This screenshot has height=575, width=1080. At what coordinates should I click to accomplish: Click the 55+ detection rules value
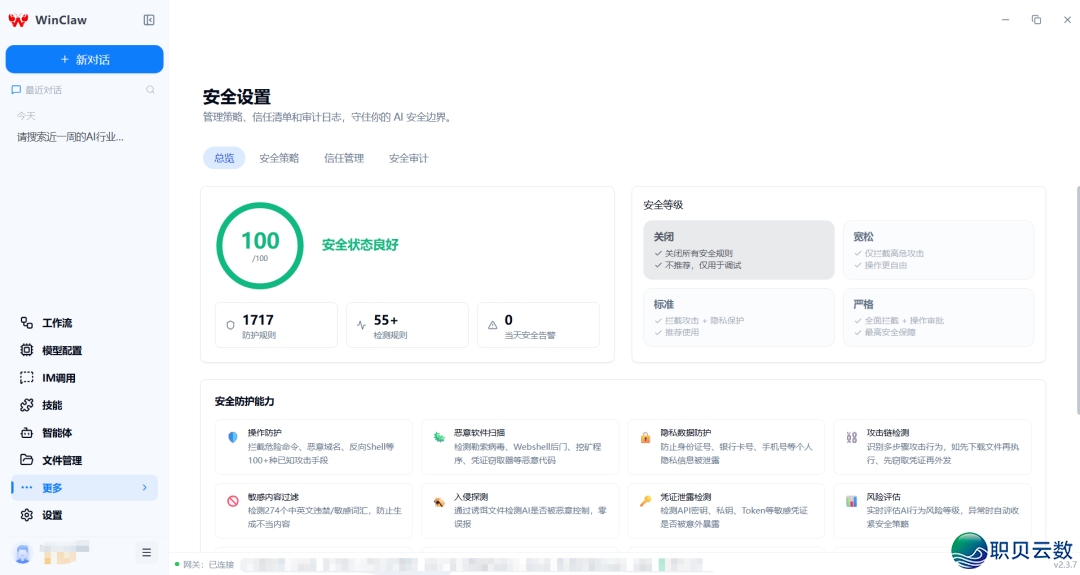pos(386,320)
